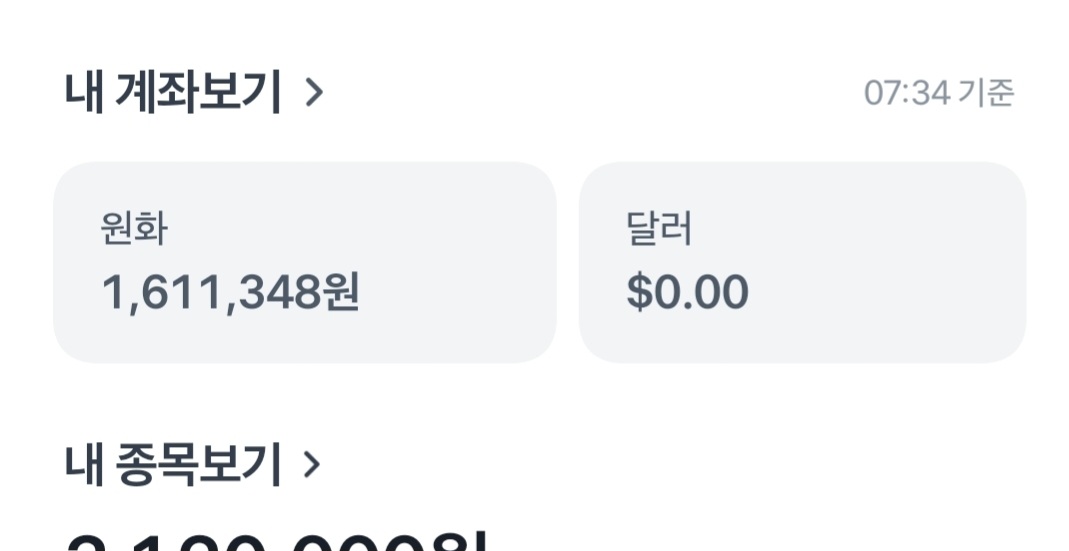Viewport: 1069px width, 551px height.
Task: Tap the chevron beside 내 계좌보기
Action: click(314, 93)
